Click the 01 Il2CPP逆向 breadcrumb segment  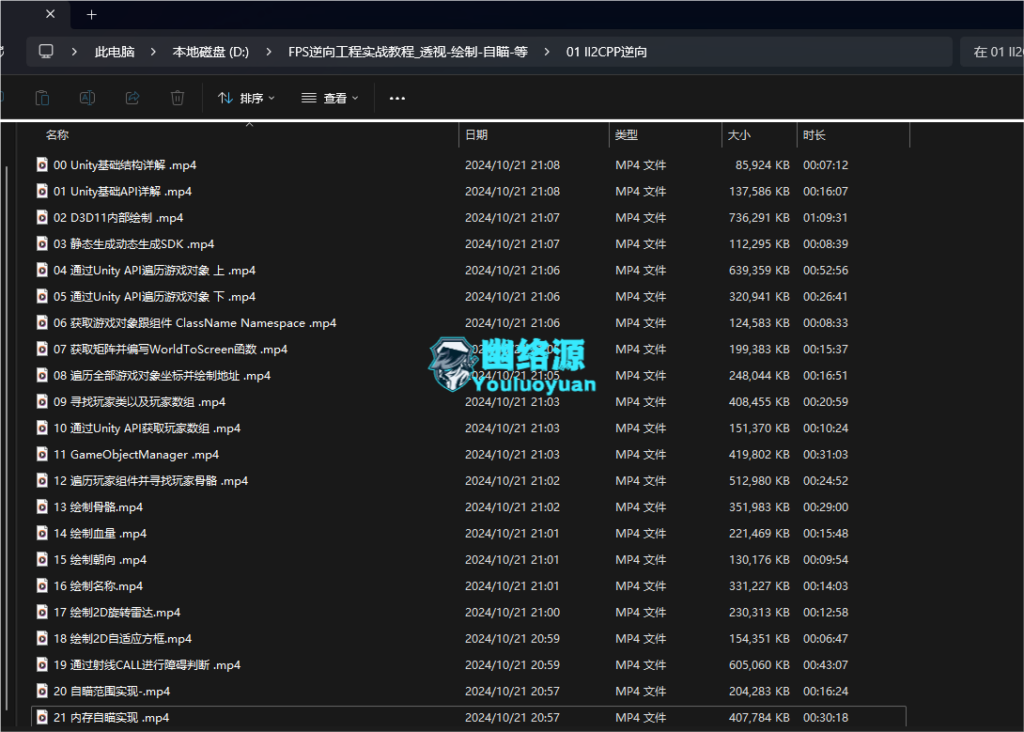click(607, 52)
